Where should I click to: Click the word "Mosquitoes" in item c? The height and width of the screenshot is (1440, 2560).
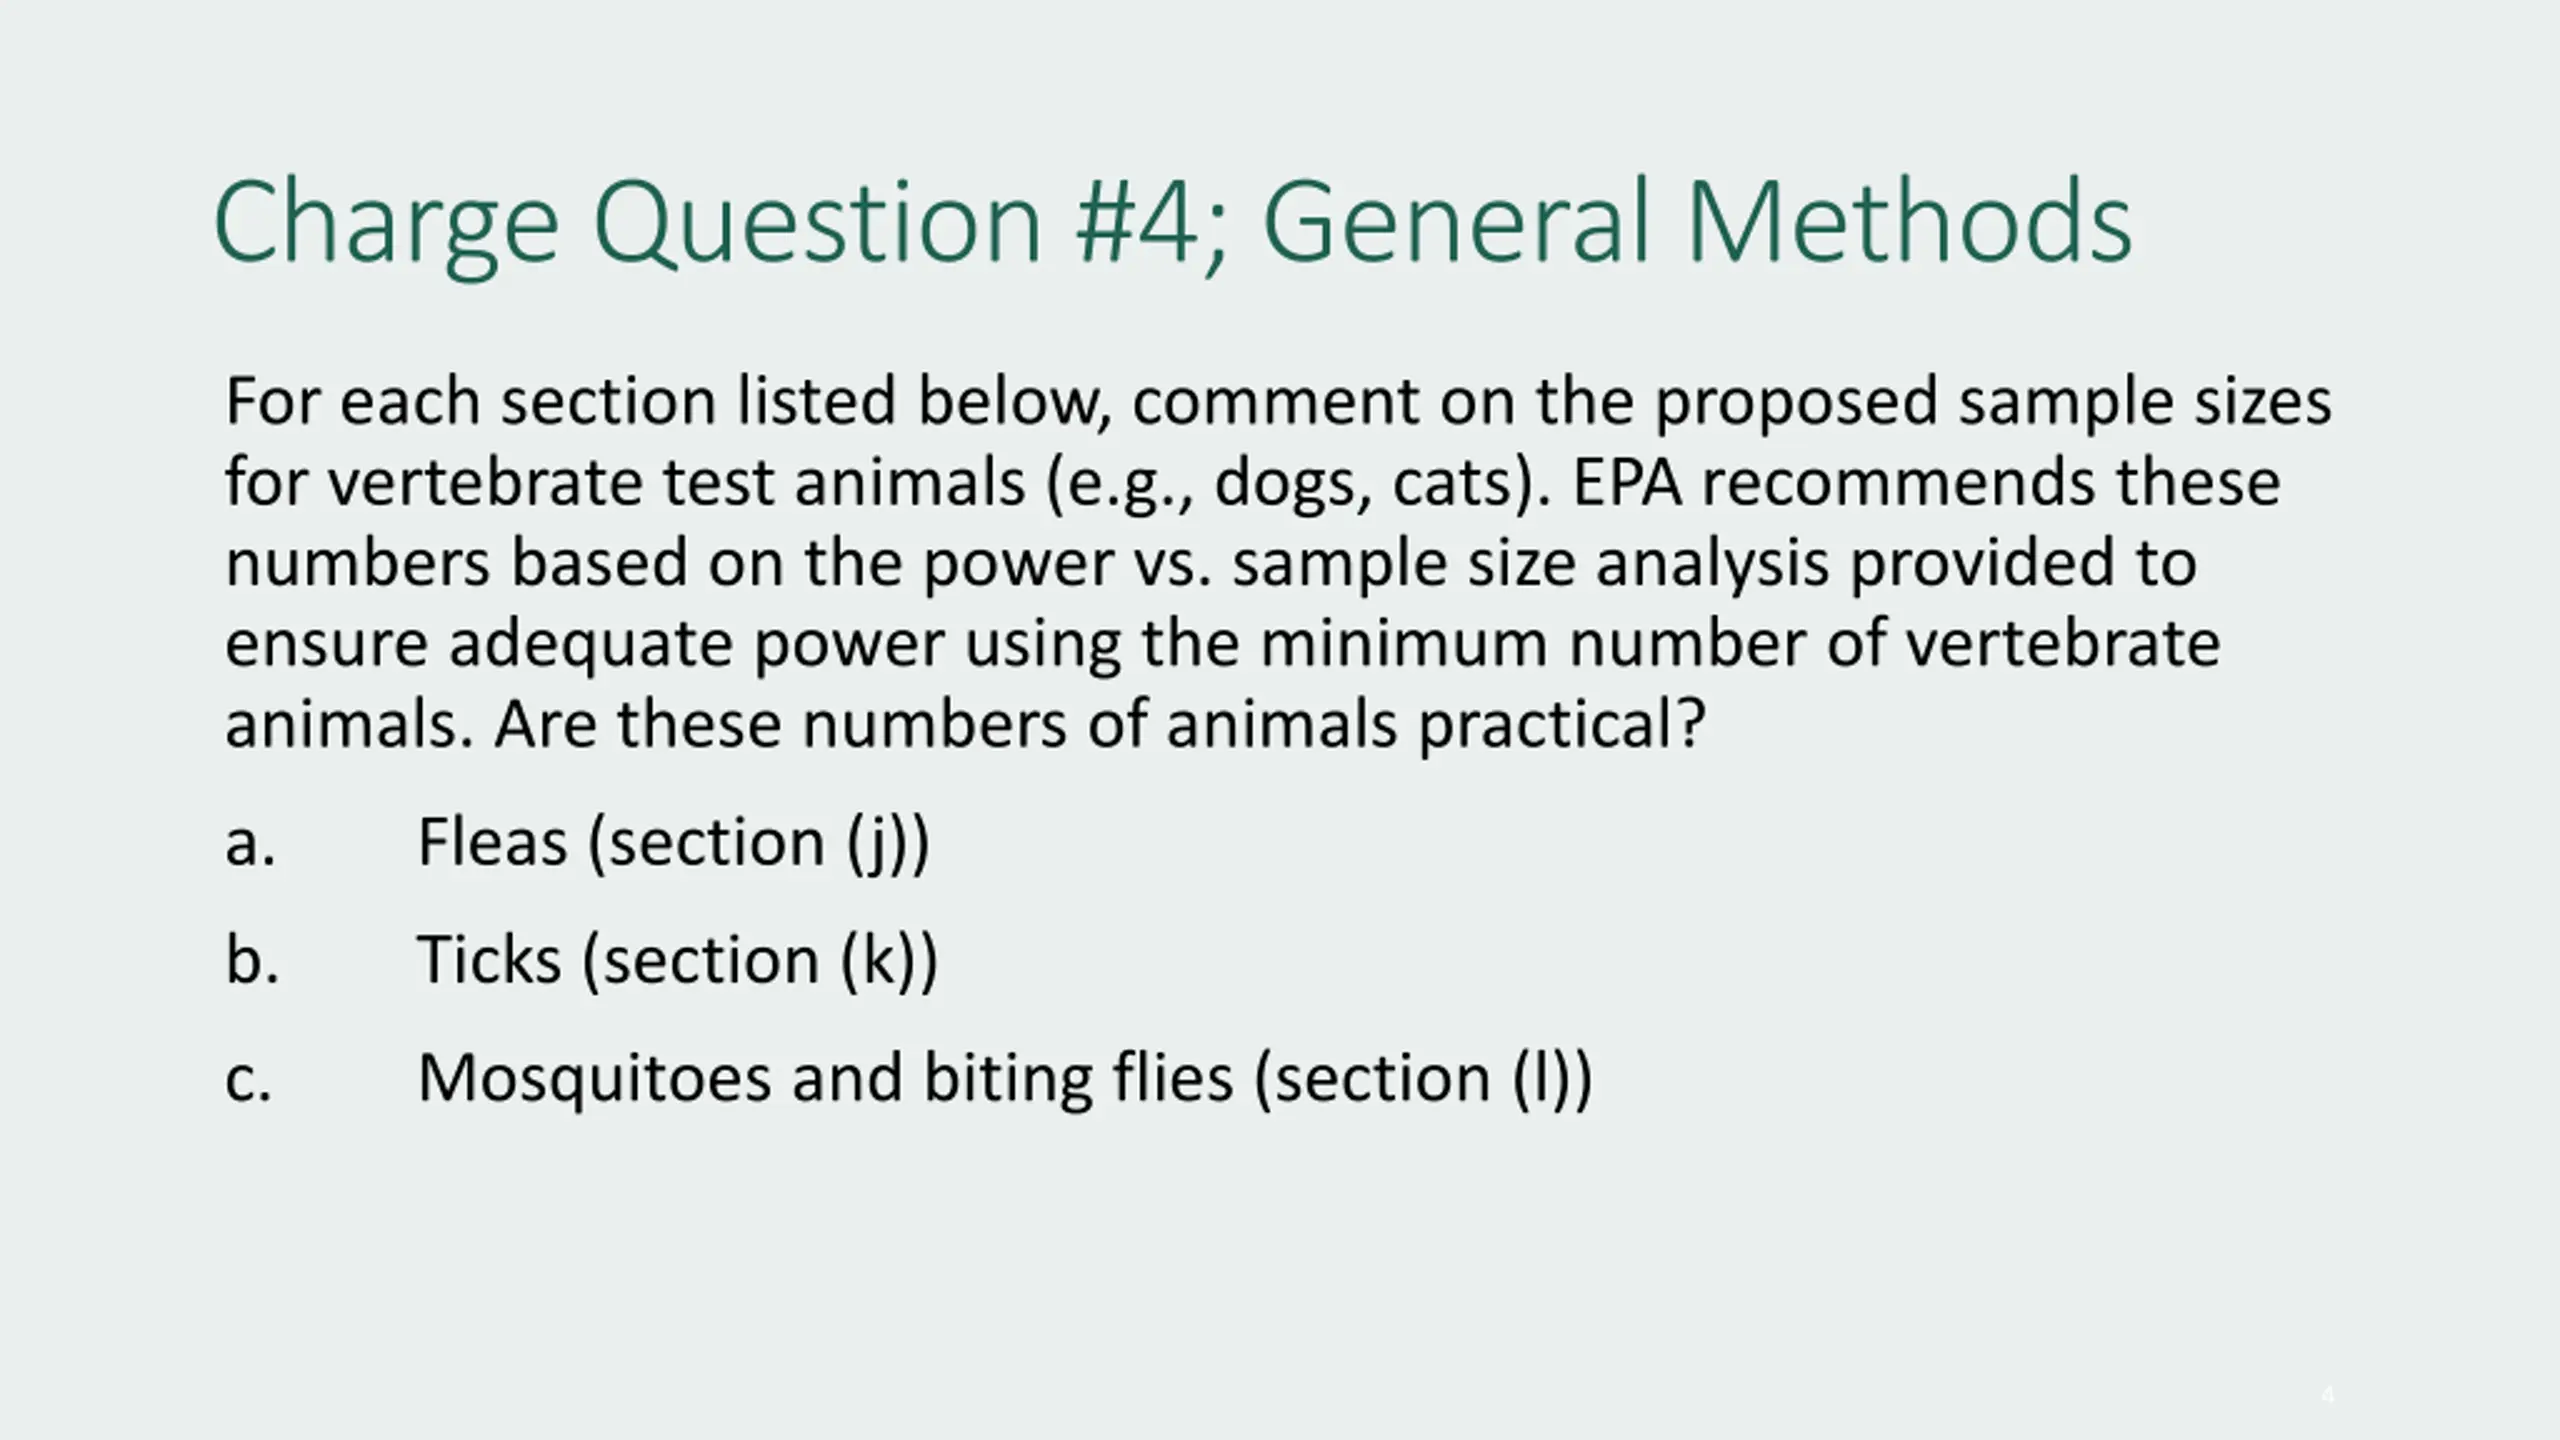(595, 1080)
